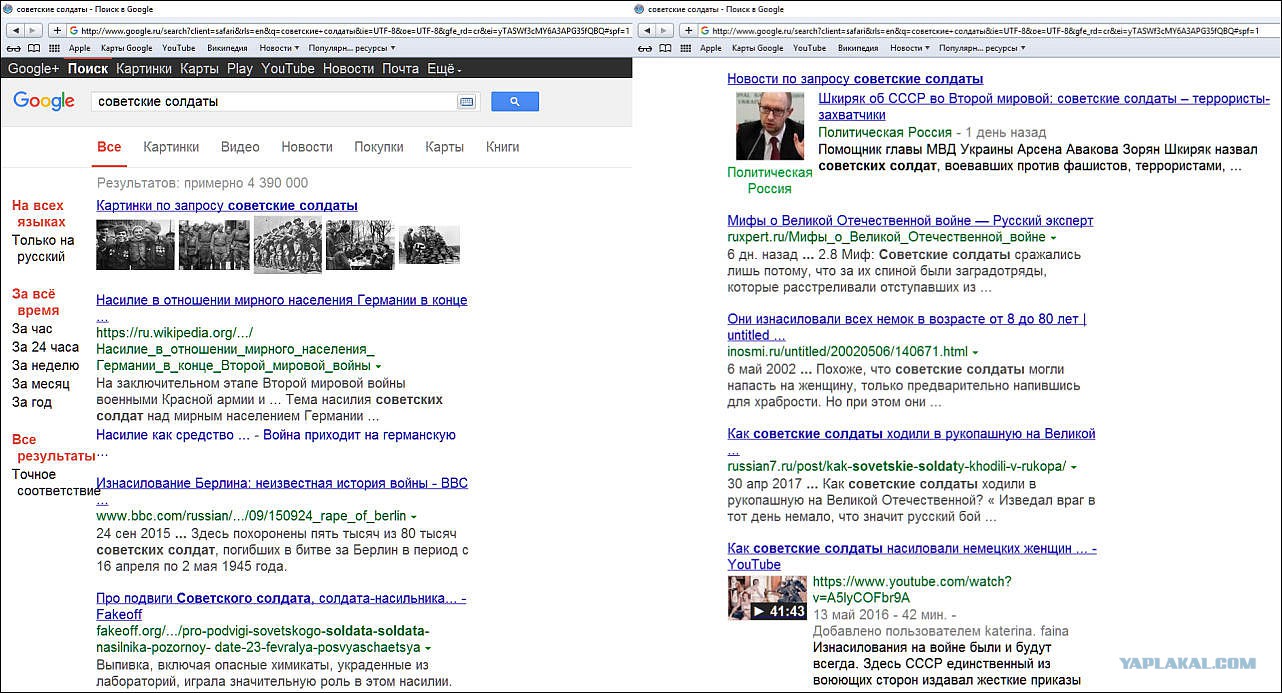Open the third soldiers image thumbnail
Screen dimensions: 1282x693
tap(287, 245)
